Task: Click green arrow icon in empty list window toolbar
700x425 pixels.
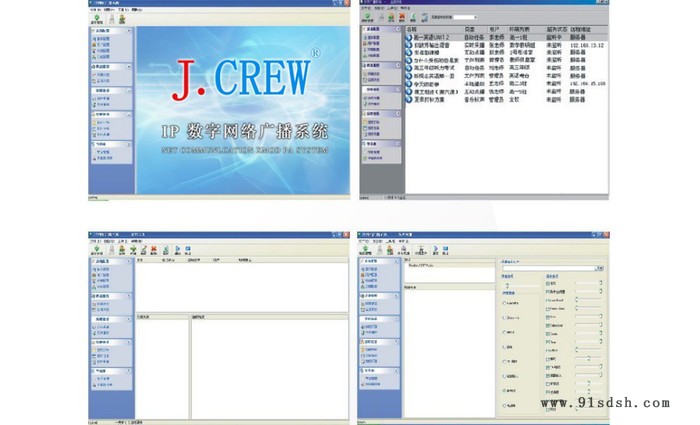Action: click(133, 248)
